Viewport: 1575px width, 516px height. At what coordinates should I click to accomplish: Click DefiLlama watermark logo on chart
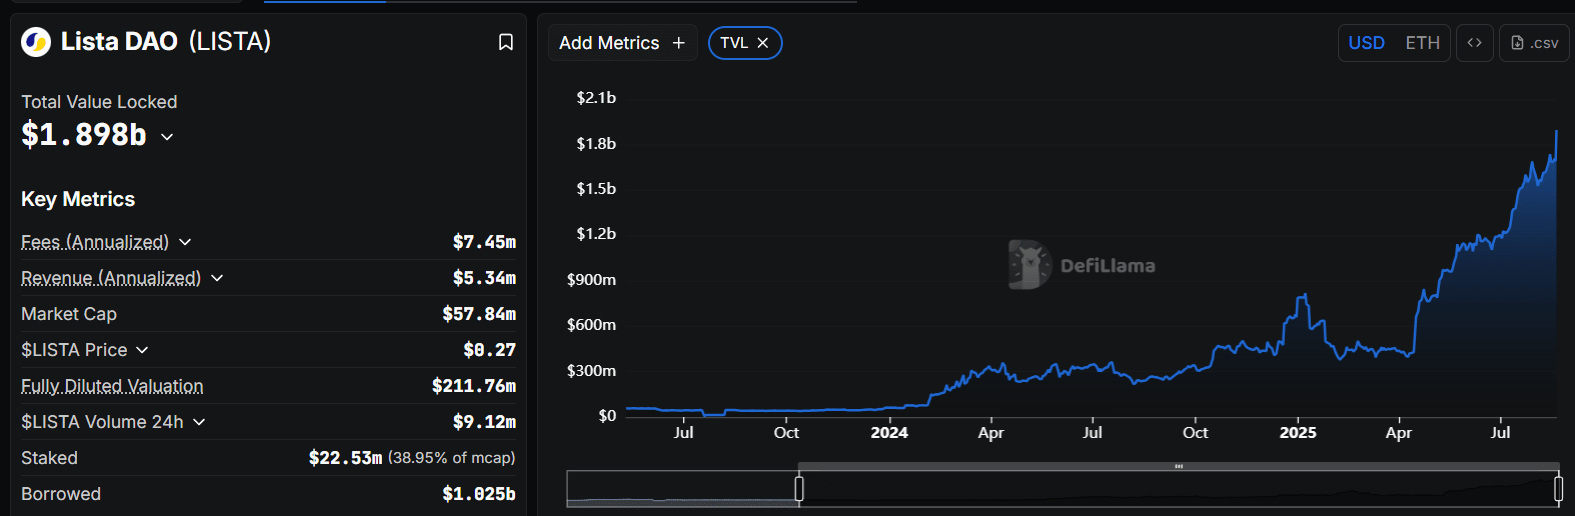[1030, 265]
